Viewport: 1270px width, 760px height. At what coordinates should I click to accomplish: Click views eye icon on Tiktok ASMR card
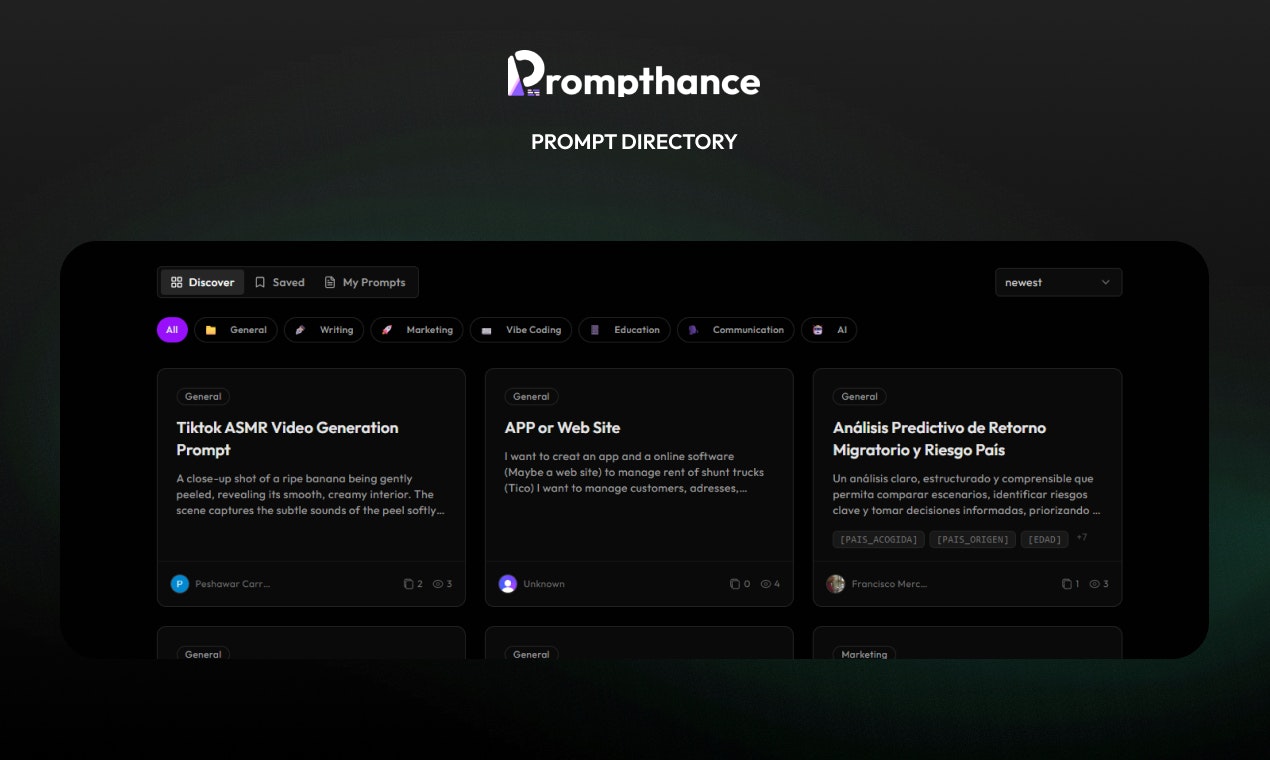click(x=438, y=584)
